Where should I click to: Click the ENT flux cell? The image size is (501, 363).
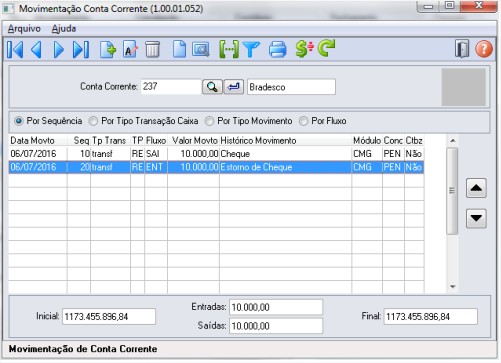pyautogui.click(x=156, y=167)
